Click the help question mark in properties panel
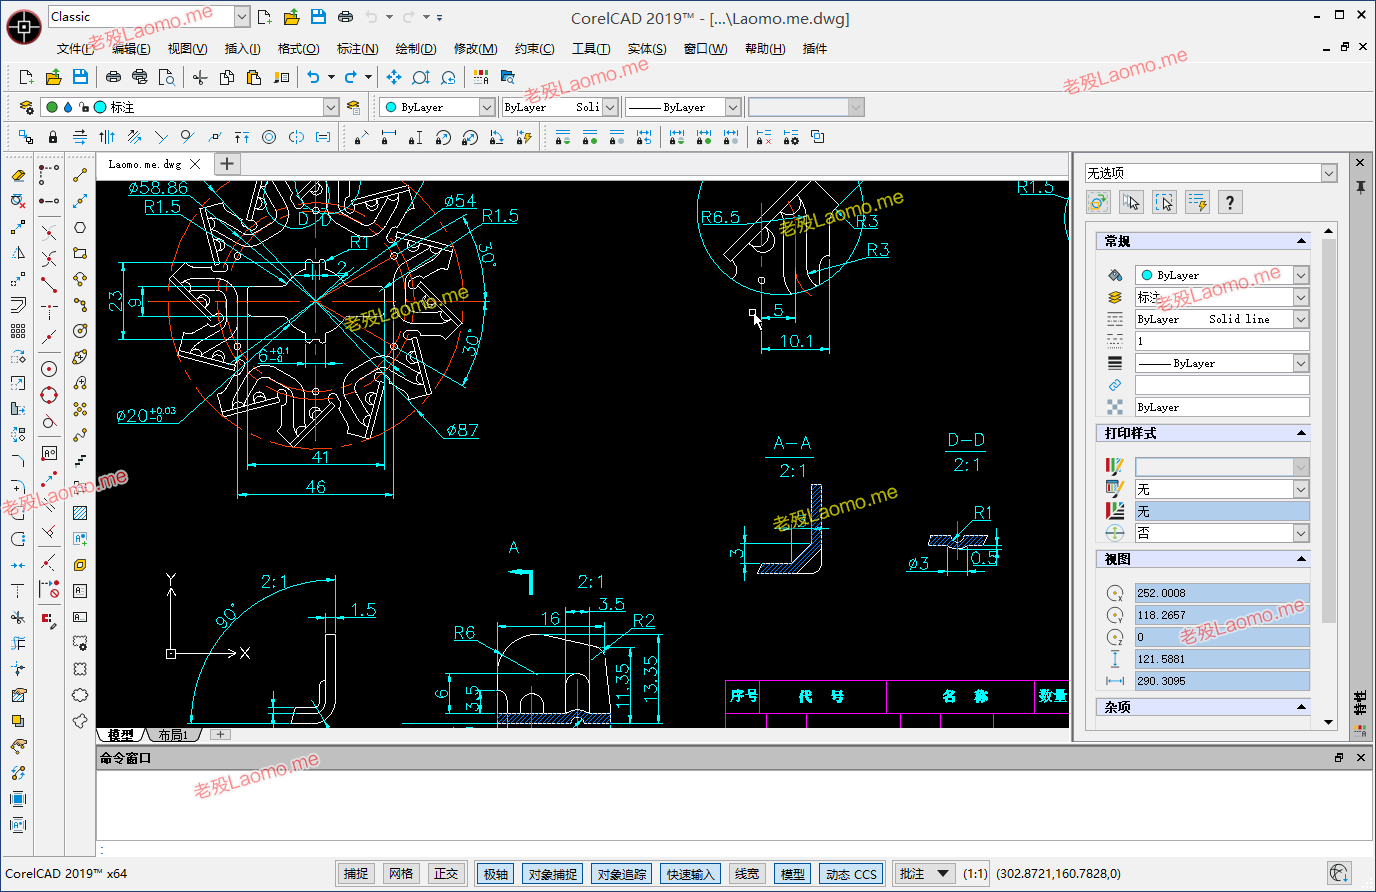 [x=1230, y=202]
